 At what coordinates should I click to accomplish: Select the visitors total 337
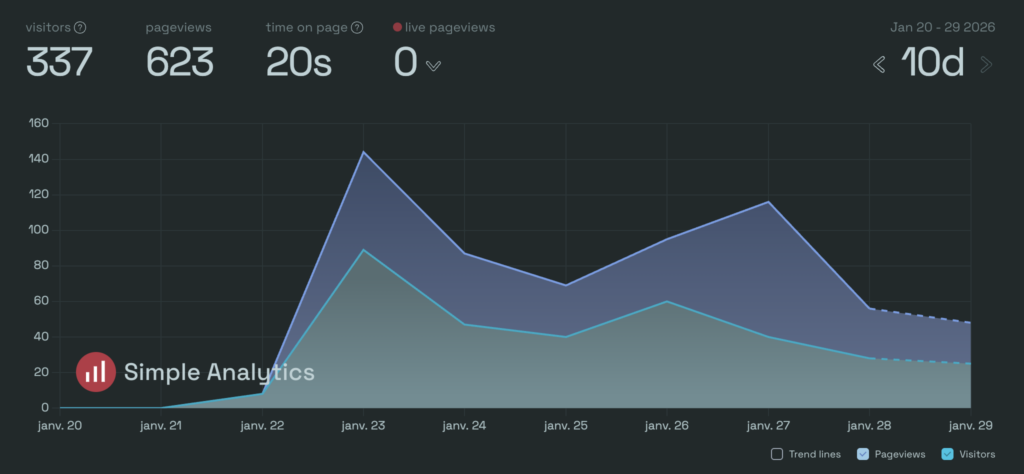pos(59,63)
